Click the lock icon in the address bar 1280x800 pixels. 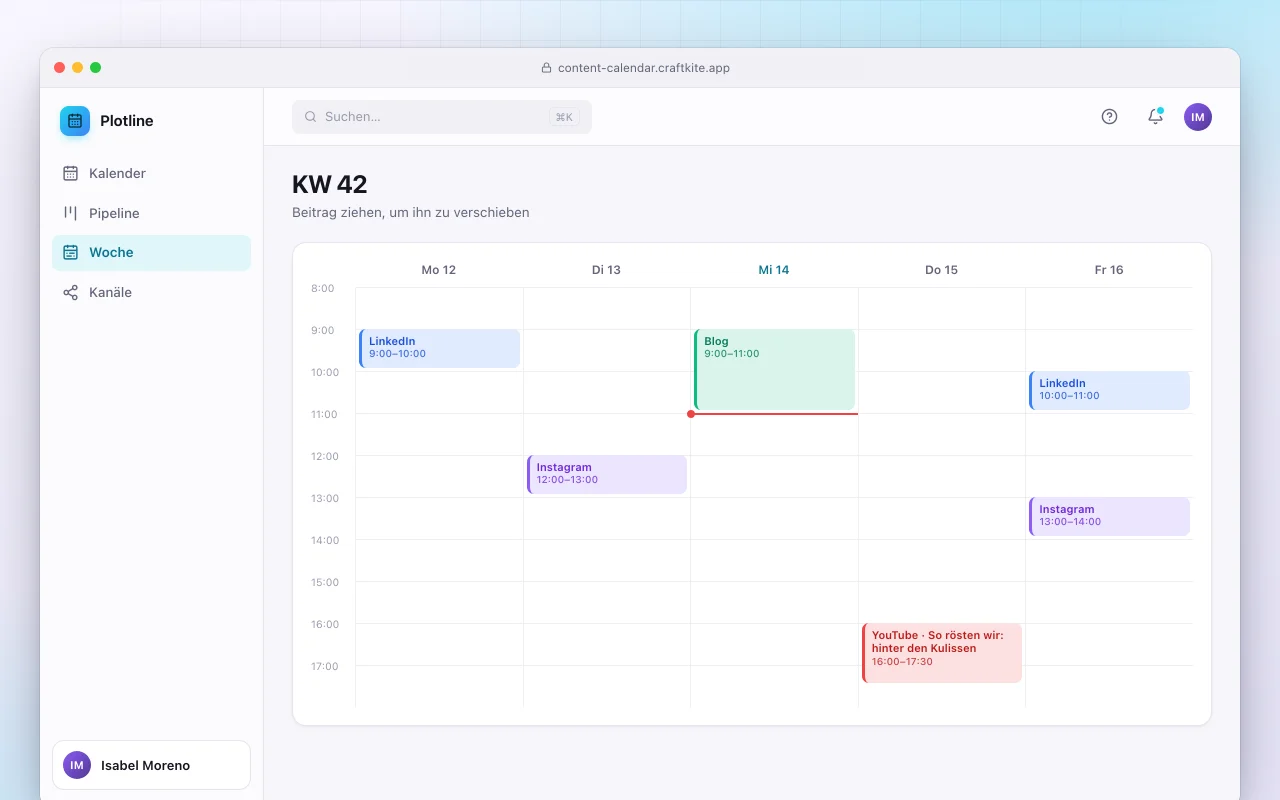pos(546,68)
